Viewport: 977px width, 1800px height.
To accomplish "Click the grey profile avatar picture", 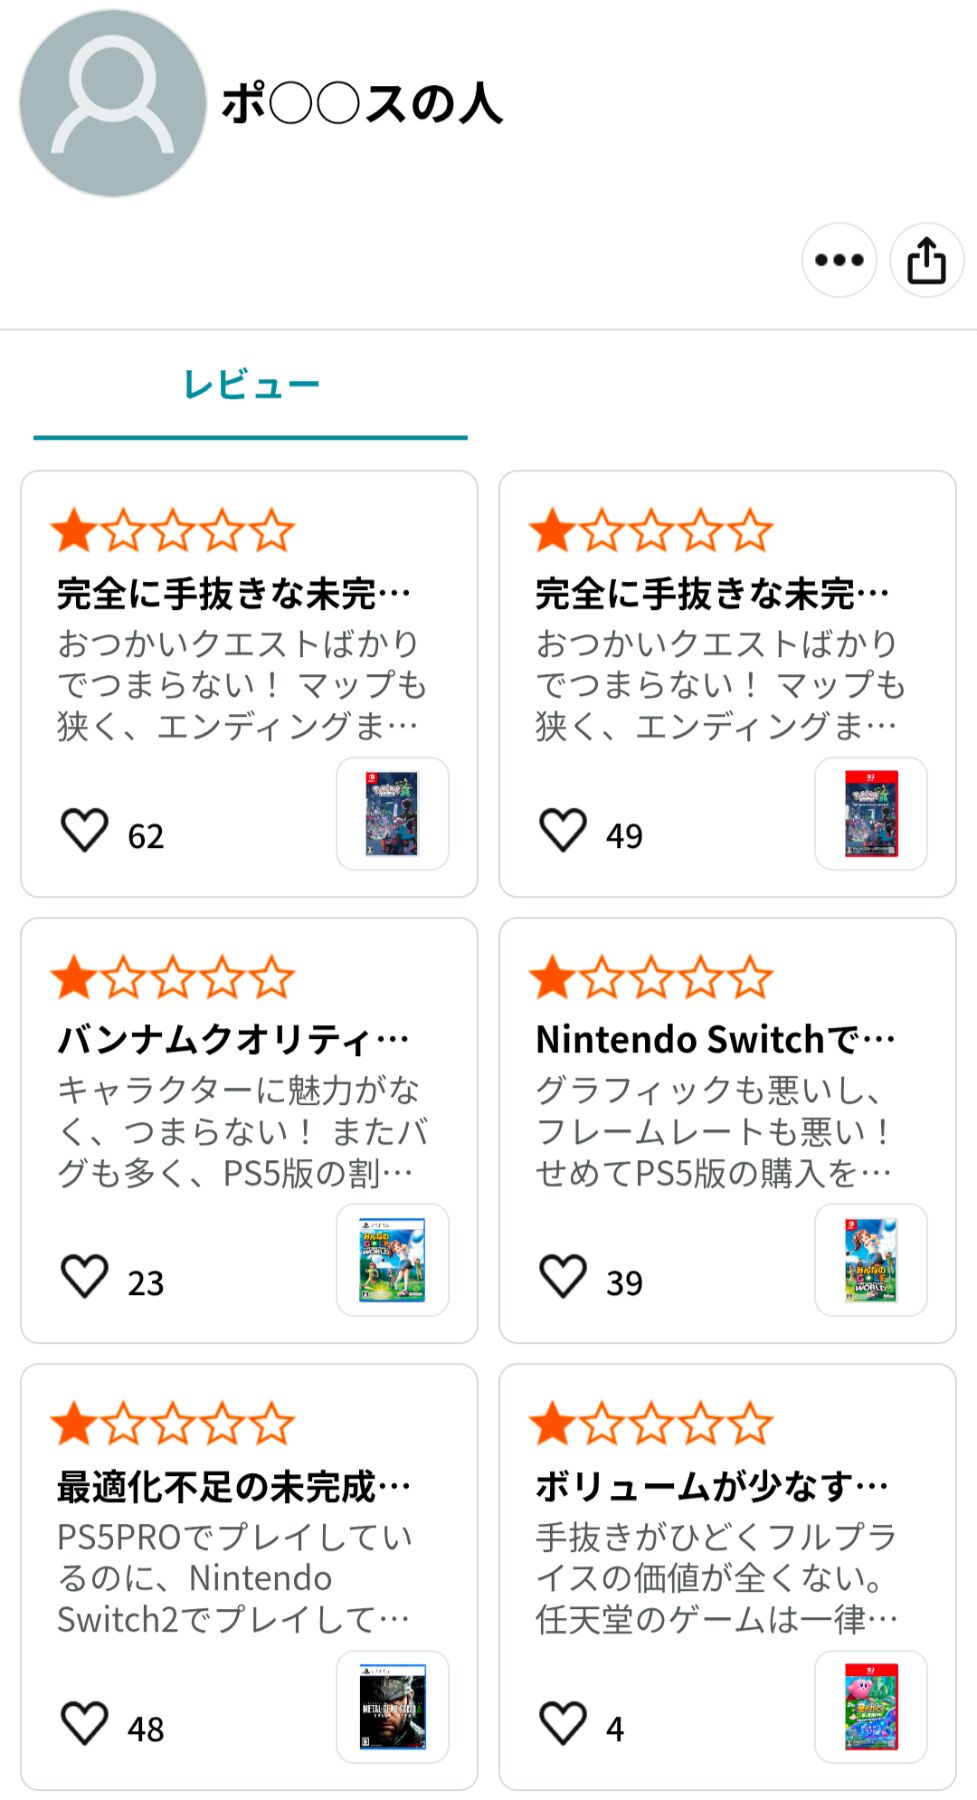I will [x=112, y=103].
